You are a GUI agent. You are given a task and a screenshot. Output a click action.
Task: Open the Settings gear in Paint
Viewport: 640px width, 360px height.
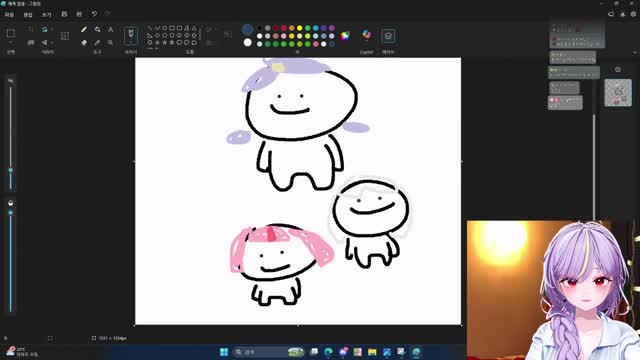point(633,14)
